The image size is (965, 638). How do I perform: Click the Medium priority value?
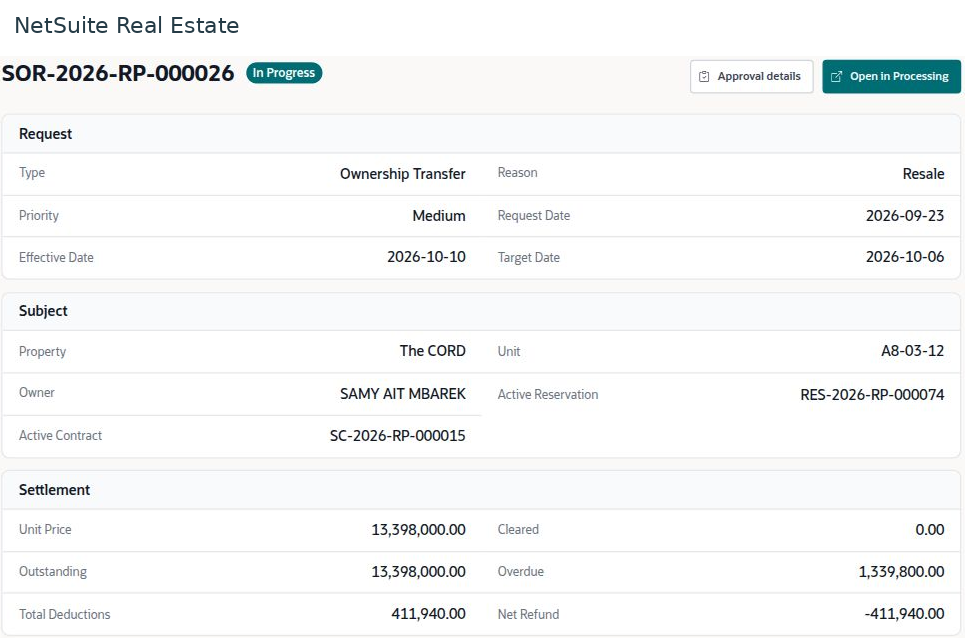[439, 216]
